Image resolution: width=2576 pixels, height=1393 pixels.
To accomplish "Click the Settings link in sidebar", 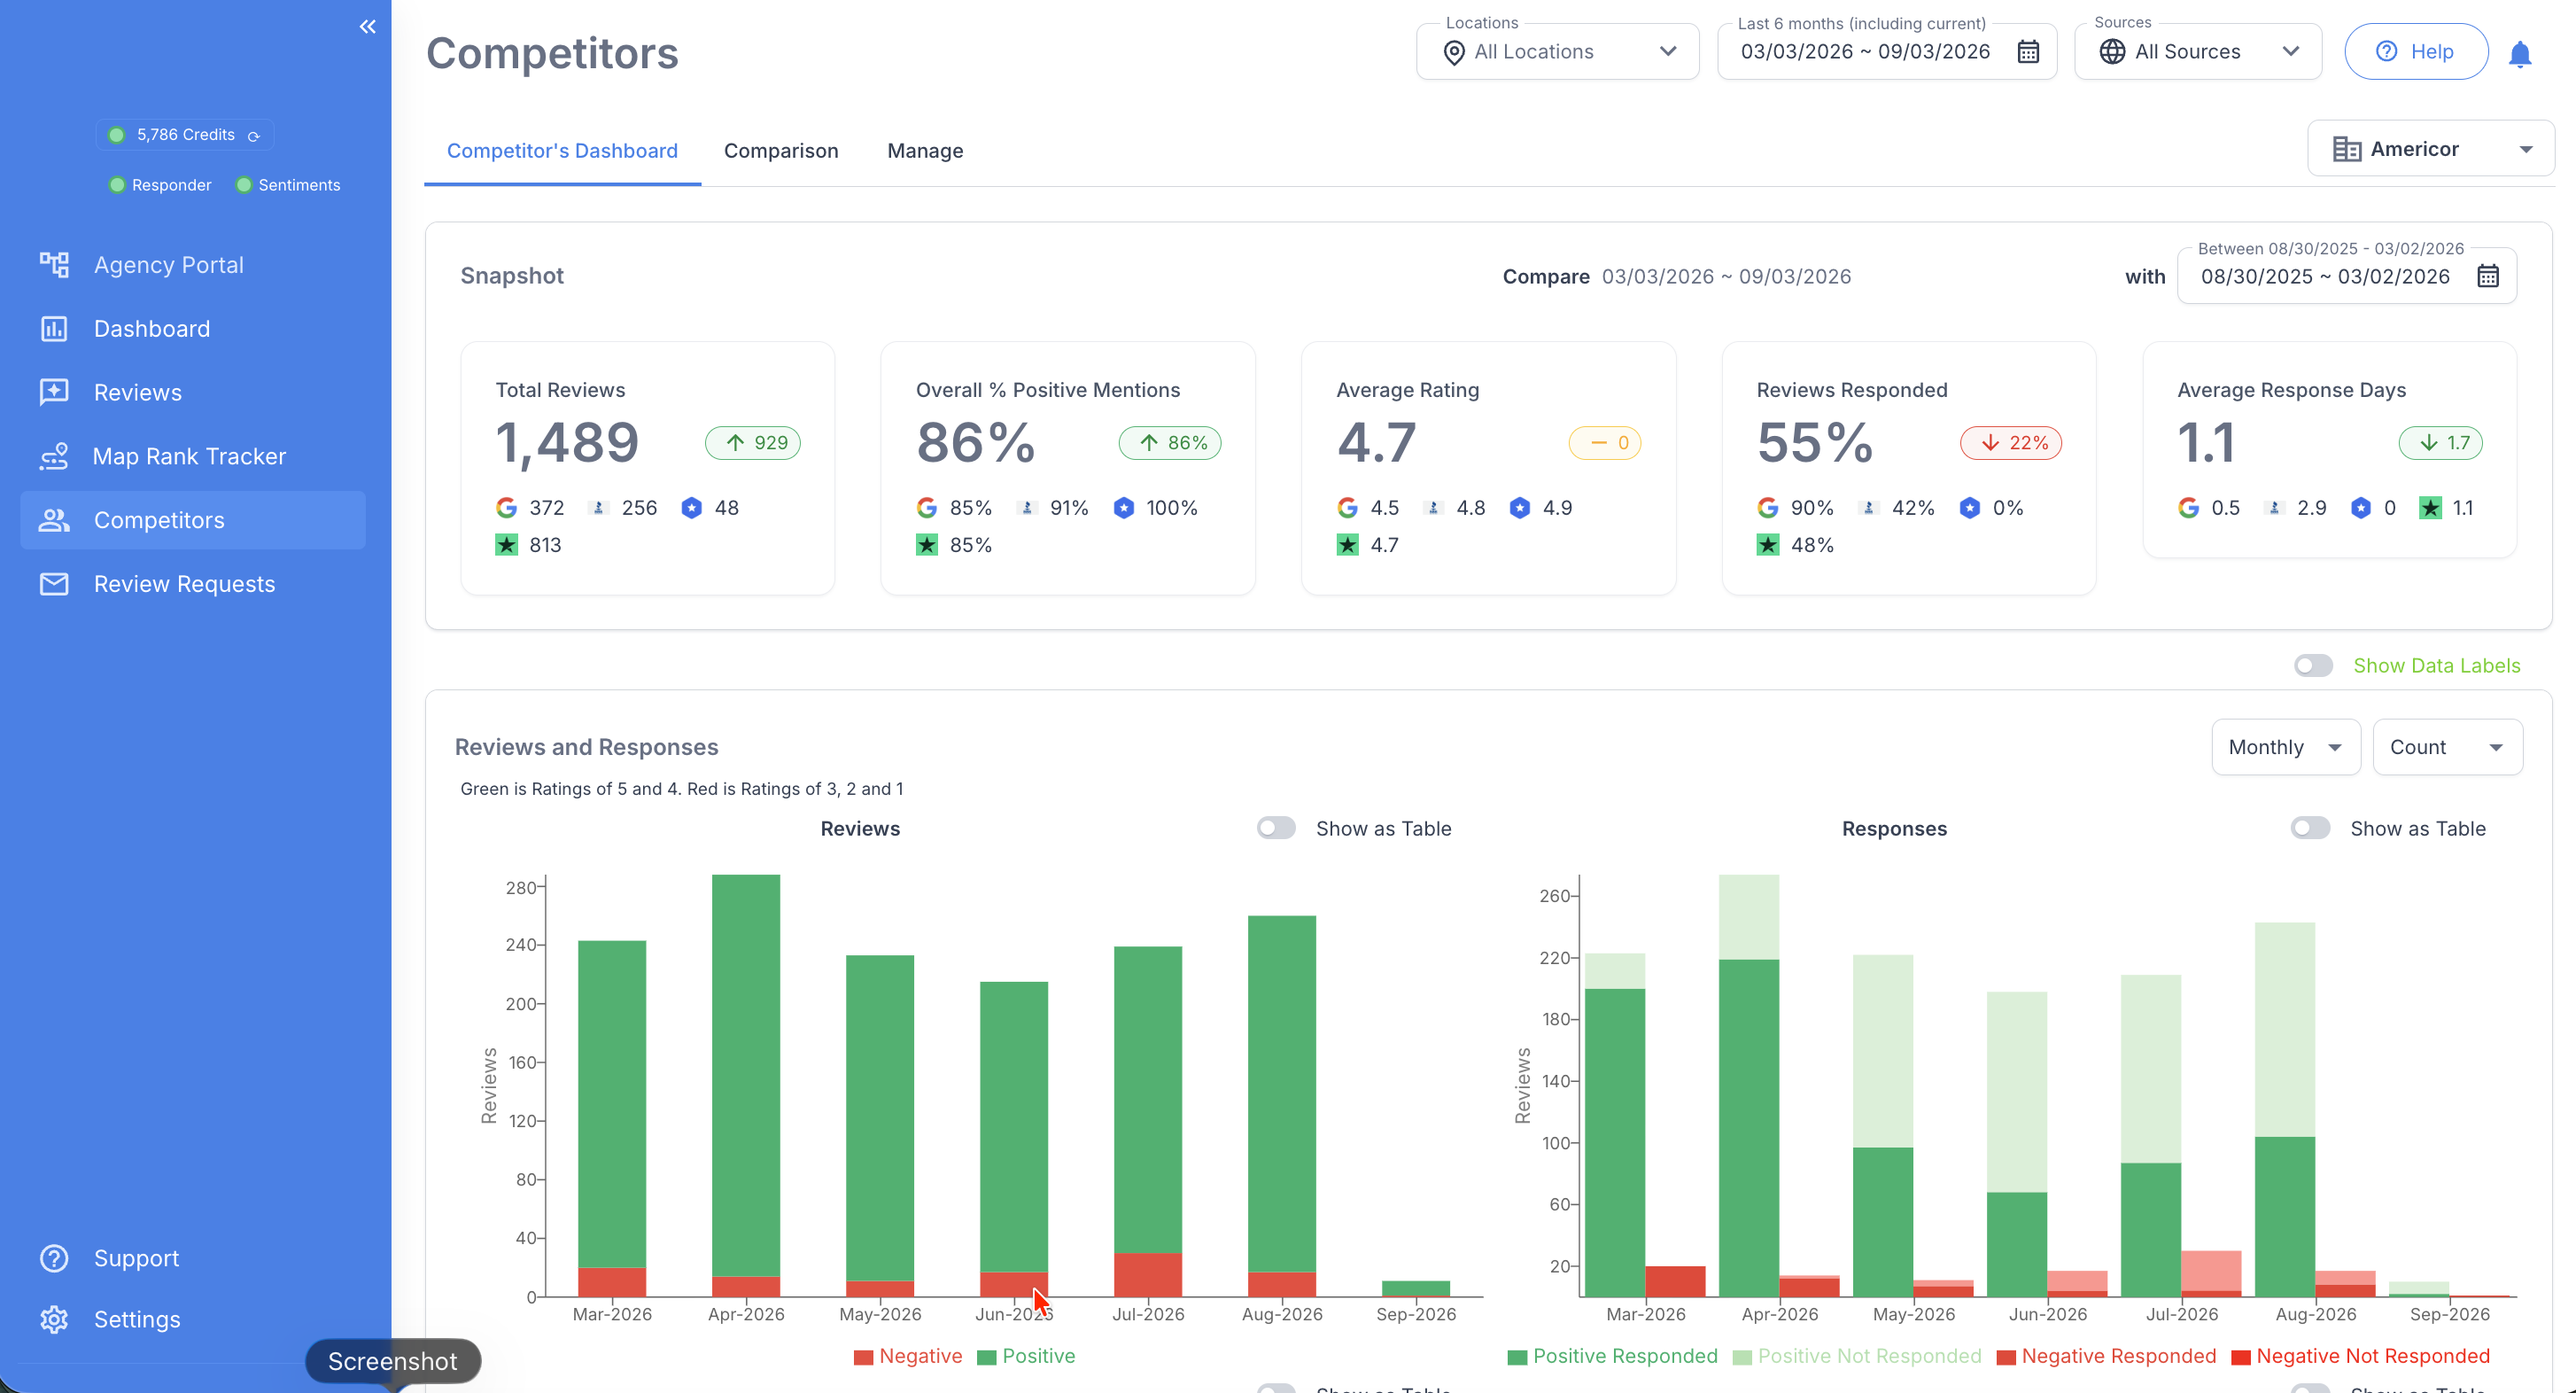I will pos(137,1319).
